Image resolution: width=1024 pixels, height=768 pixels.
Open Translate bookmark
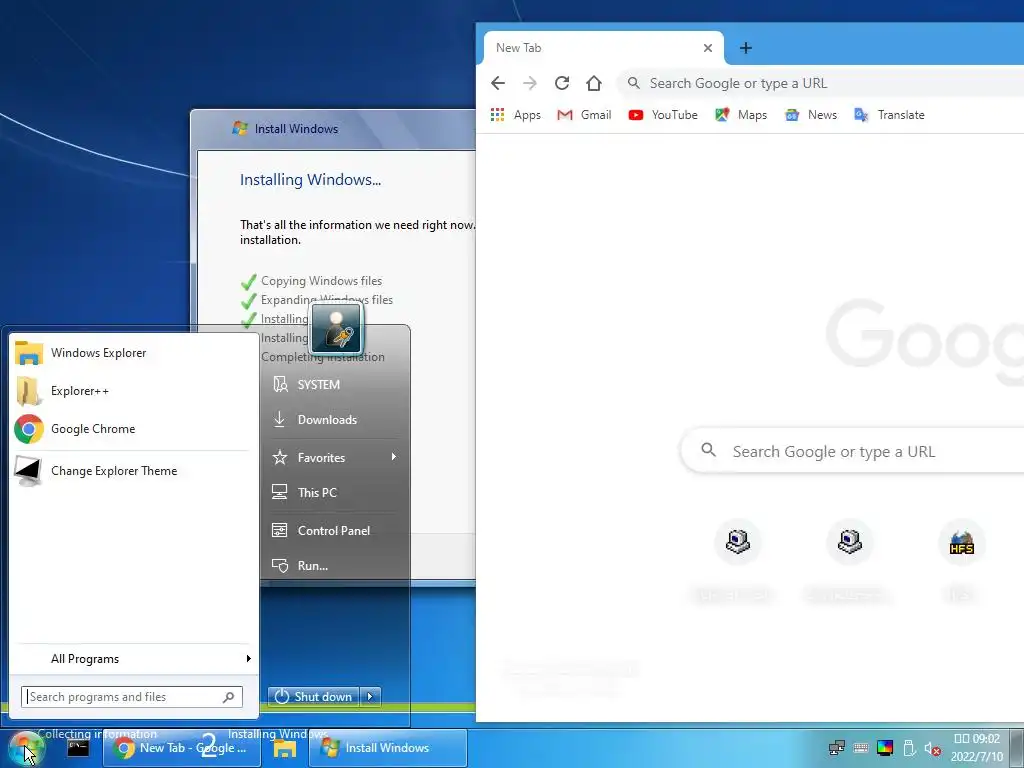(x=889, y=115)
